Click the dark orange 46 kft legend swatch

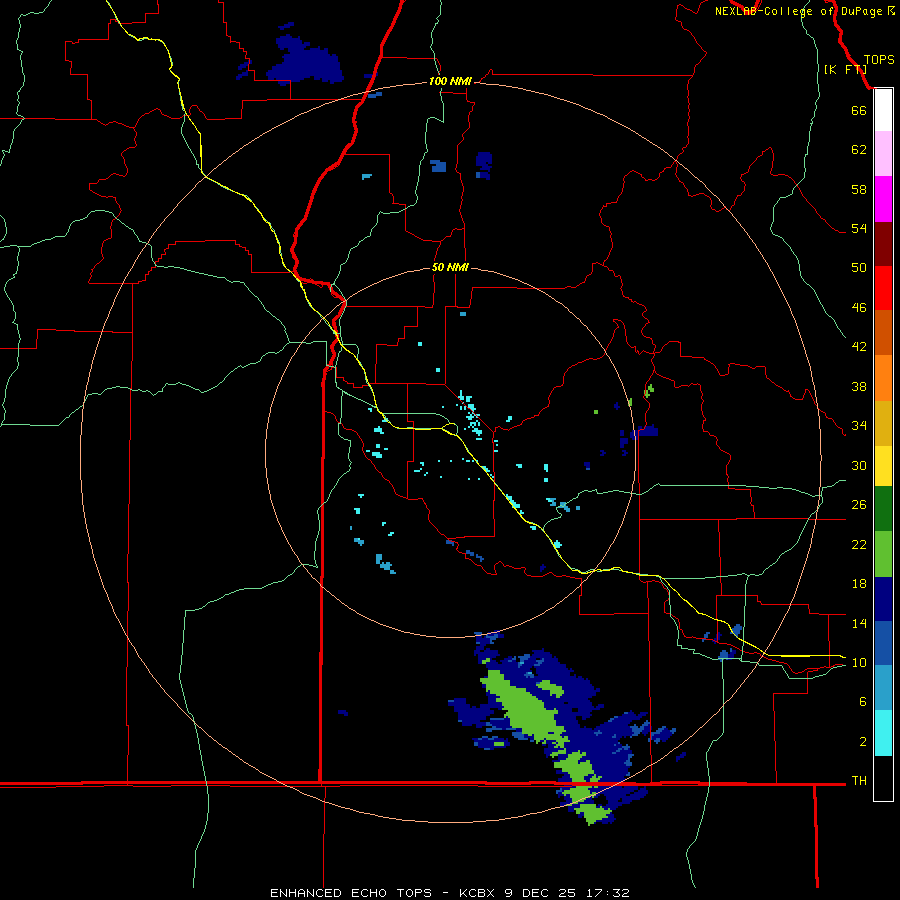pyautogui.click(x=883, y=333)
